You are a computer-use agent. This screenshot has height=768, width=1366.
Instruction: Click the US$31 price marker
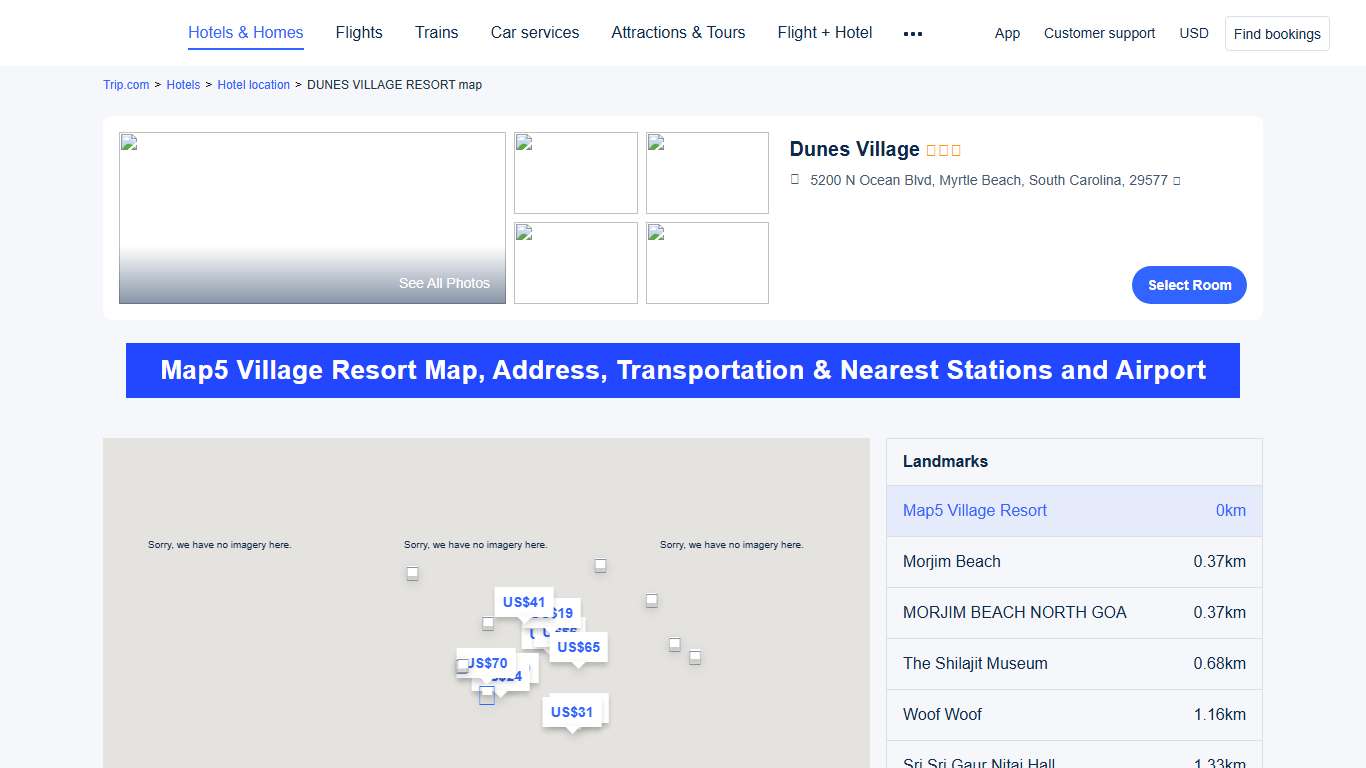pos(572,712)
